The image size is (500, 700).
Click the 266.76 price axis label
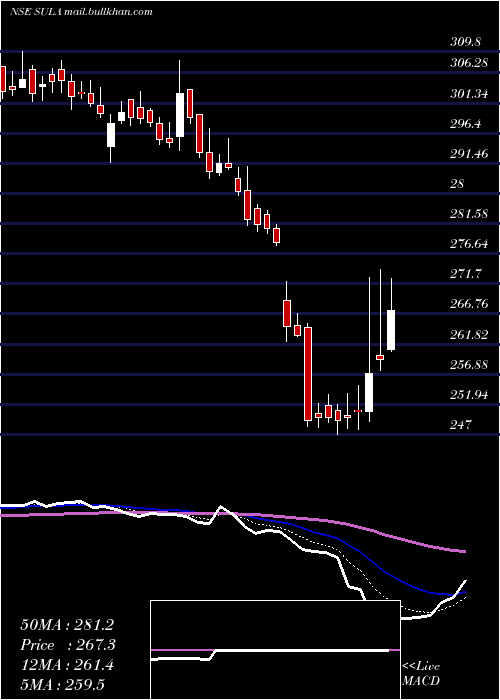point(468,304)
